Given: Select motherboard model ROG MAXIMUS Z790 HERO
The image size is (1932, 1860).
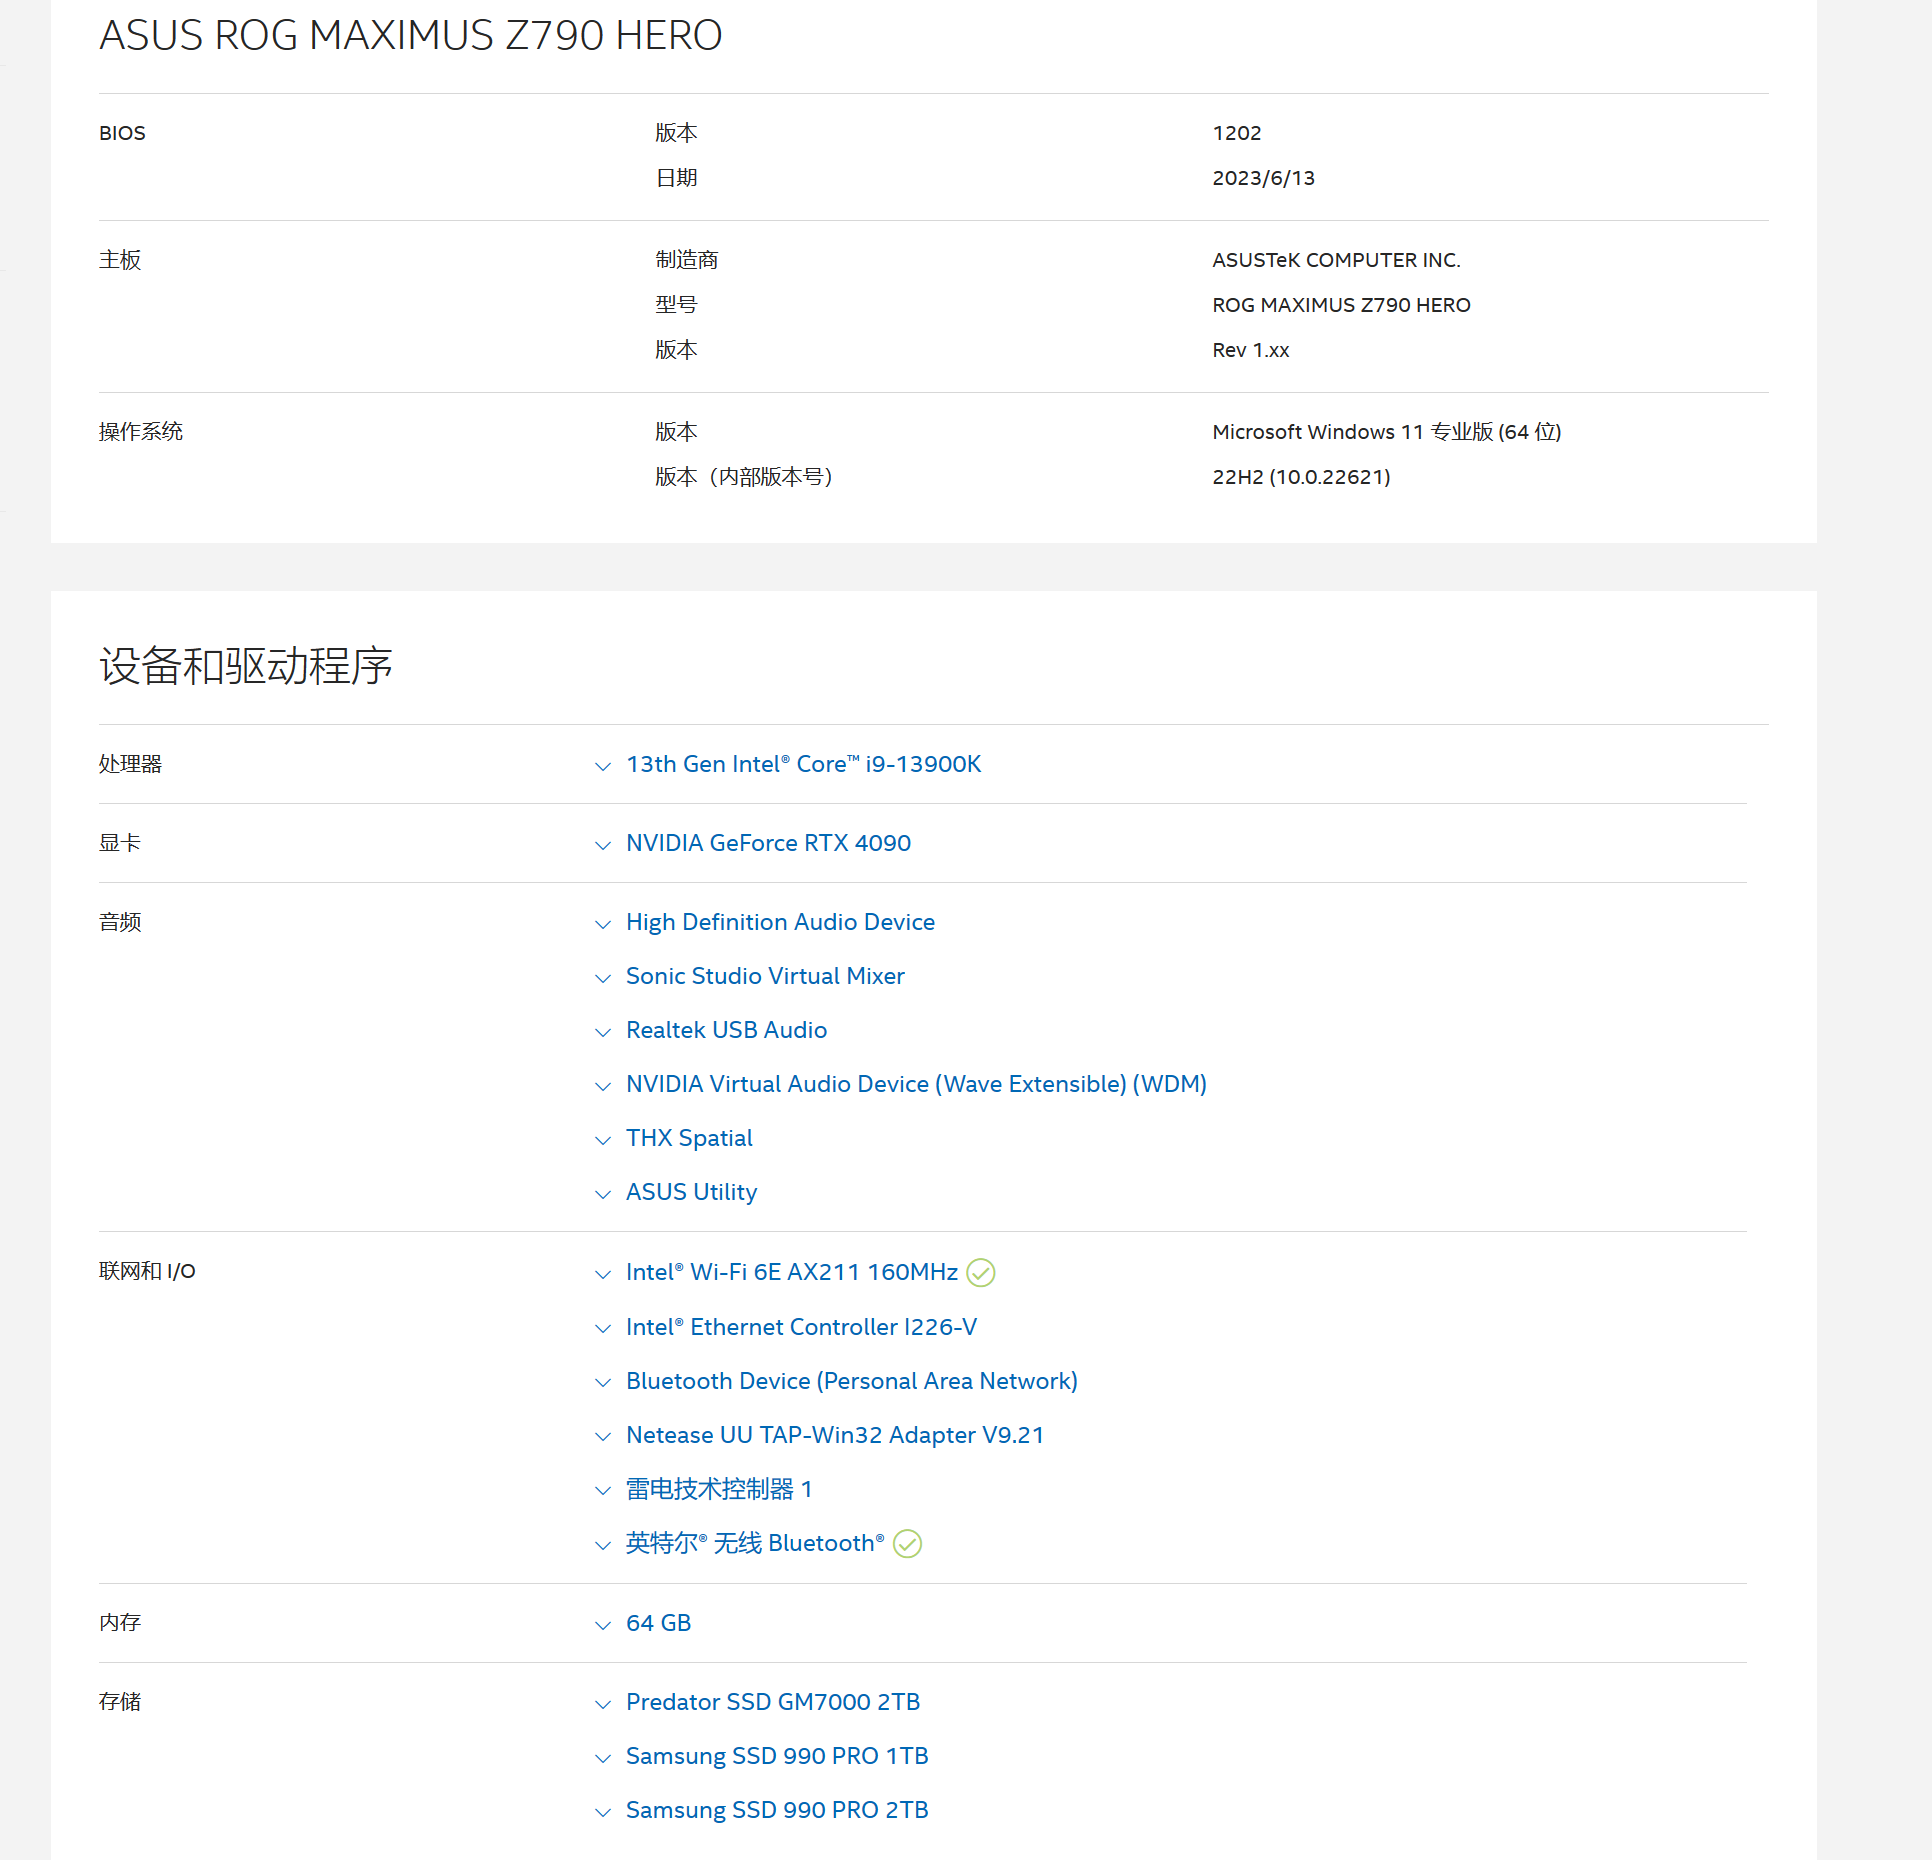Looking at the screenshot, I should [1341, 305].
